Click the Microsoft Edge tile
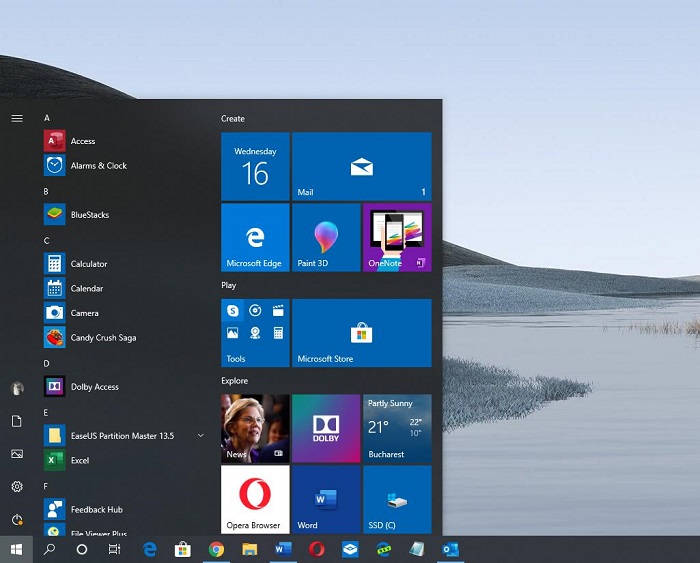The image size is (700, 563). [x=255, y=237]
